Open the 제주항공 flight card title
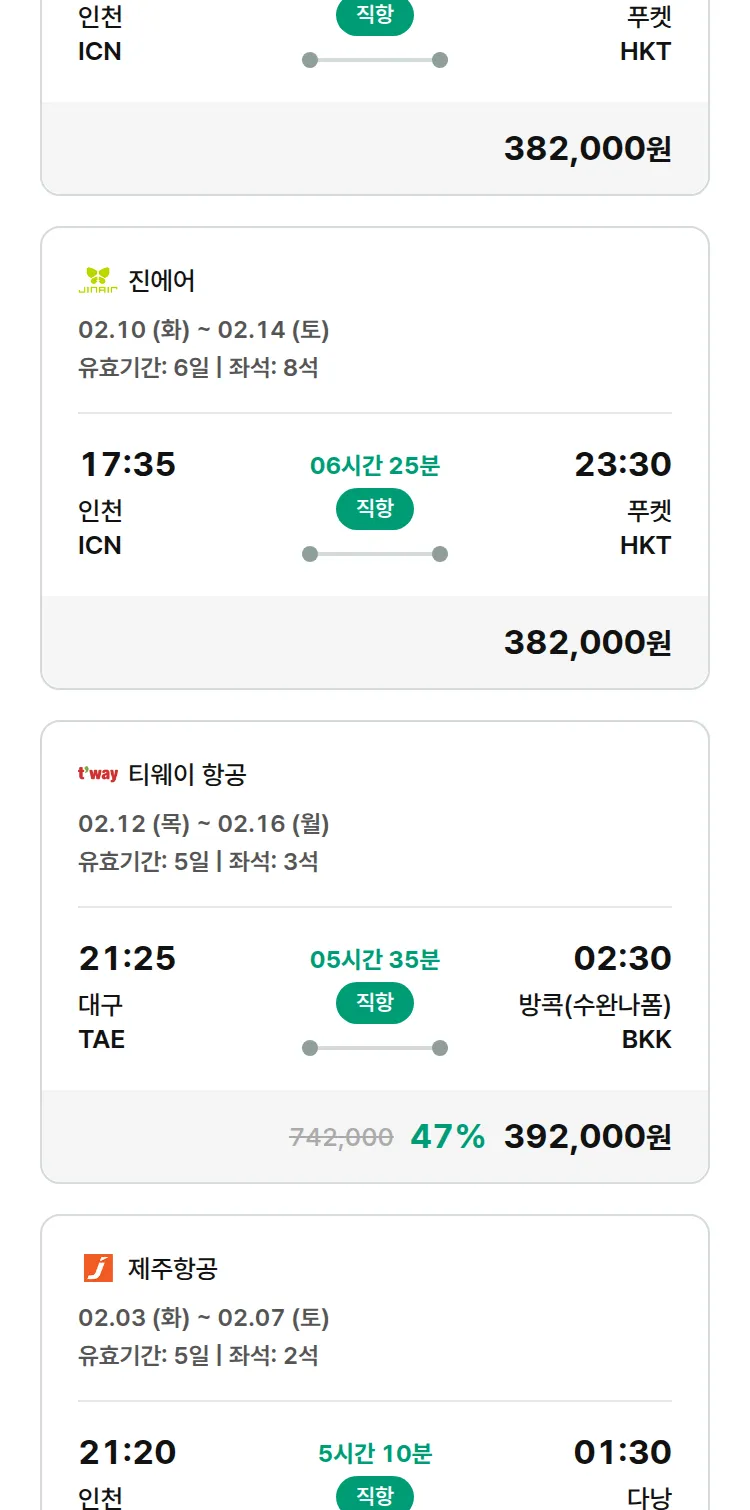This screenshot has height=1510, width=750. (173, 1269)
